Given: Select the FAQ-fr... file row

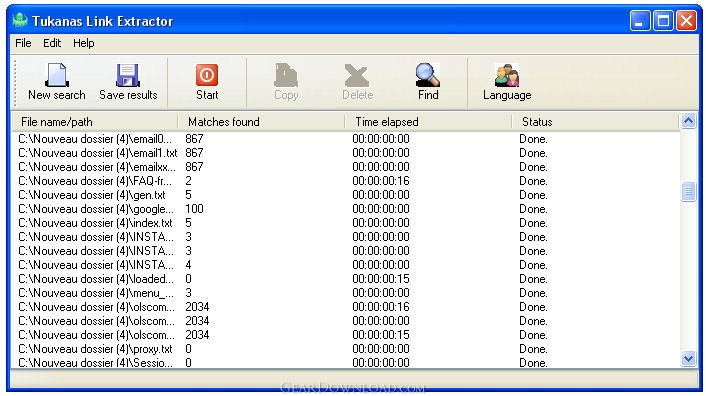Looking at the screenshot, I should pos(346,181).
